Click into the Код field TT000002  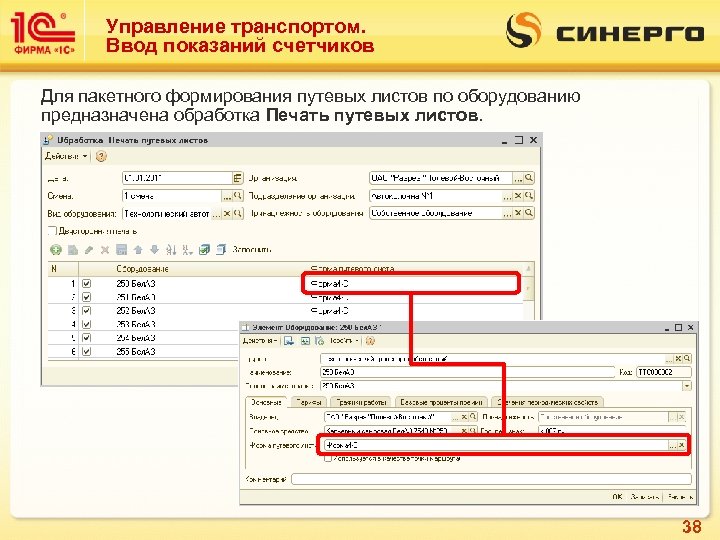click(664, 372)
